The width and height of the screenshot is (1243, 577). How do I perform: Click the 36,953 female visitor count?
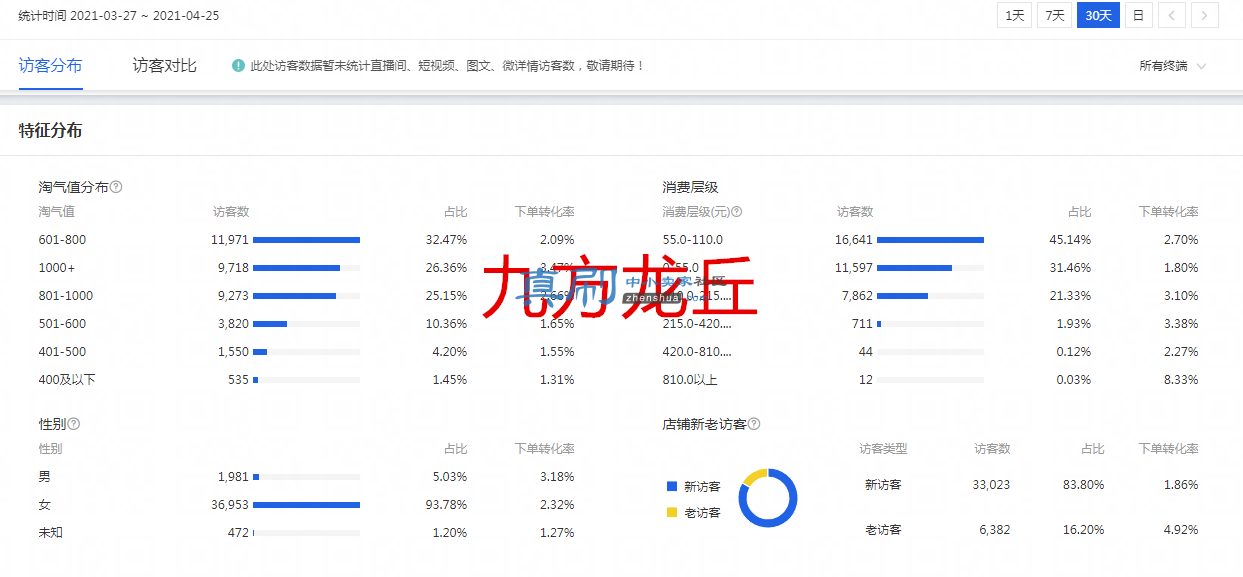230,505
